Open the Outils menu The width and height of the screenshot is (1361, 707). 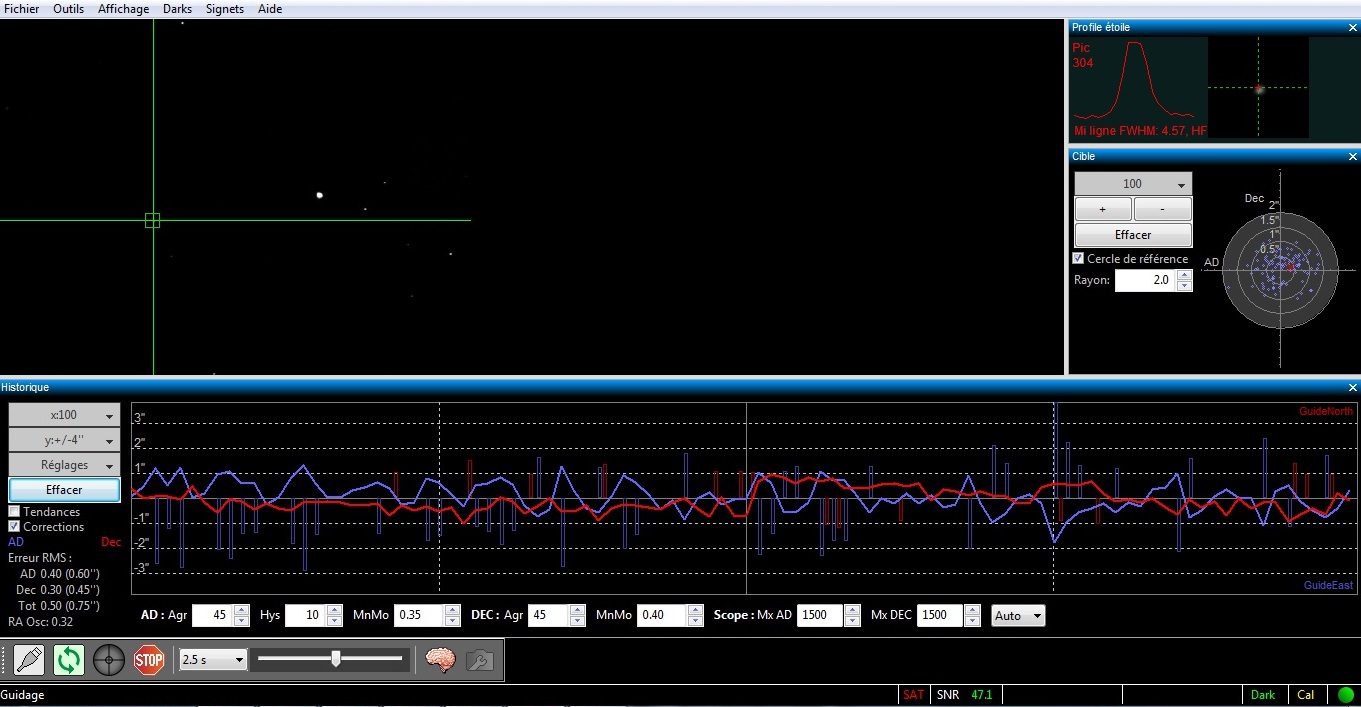69,9
